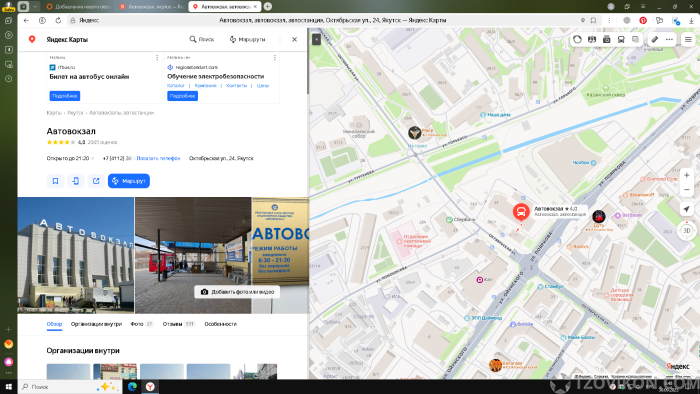Open the browser downloads icon
Image resolution: width=700 pixels, height=394 pixels.
coord(691,20)
